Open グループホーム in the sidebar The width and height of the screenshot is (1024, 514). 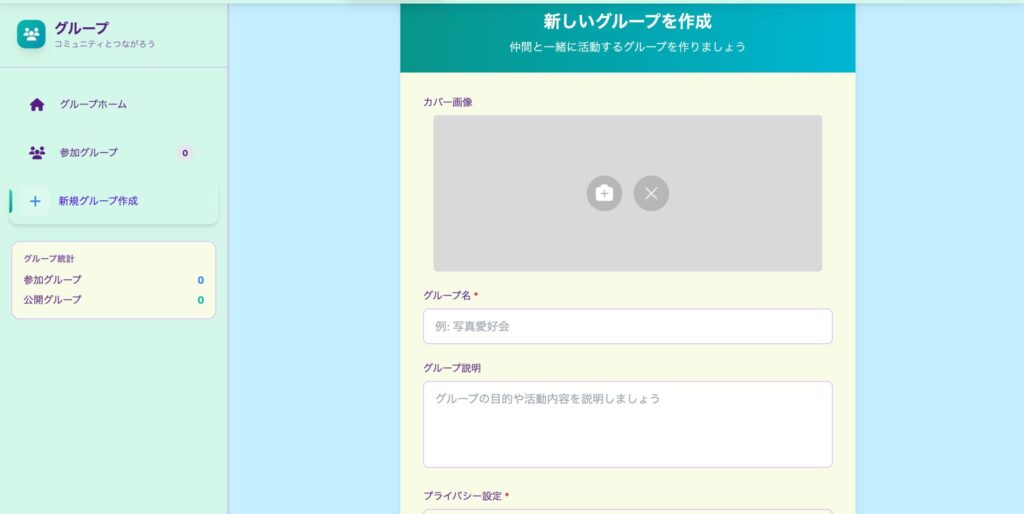(114, 104)
